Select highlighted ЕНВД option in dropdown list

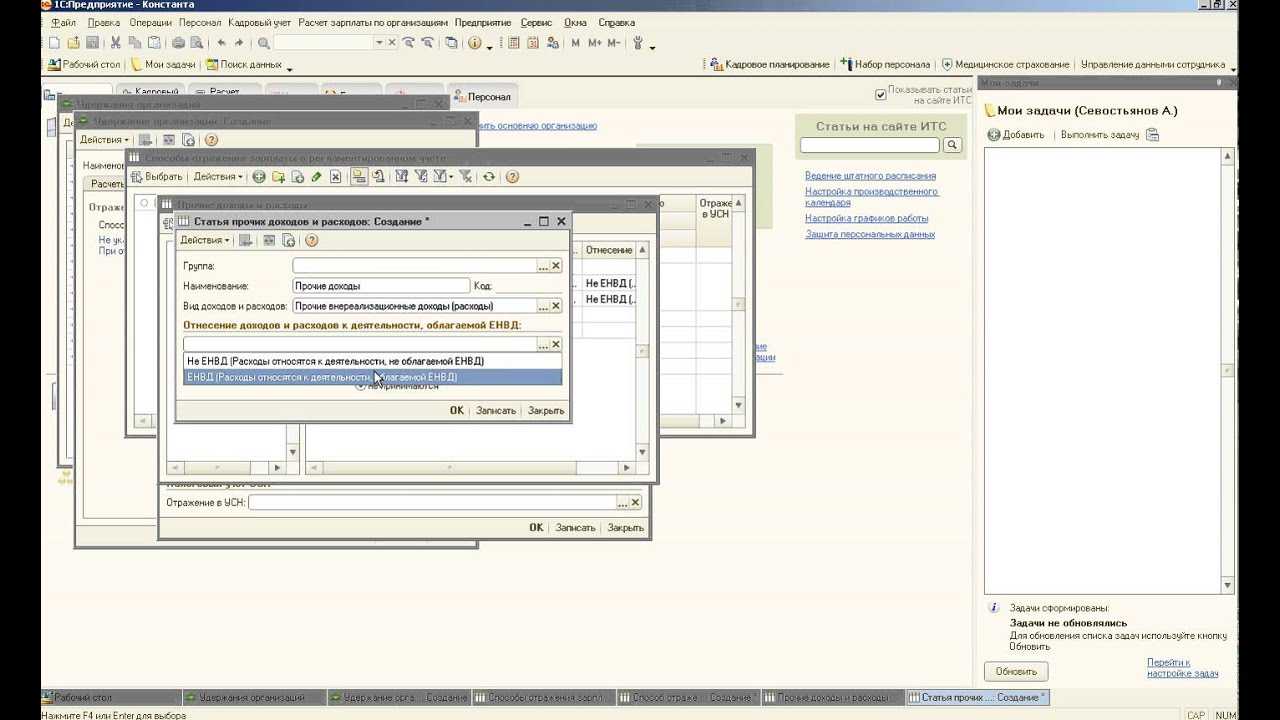coord(373,377)
